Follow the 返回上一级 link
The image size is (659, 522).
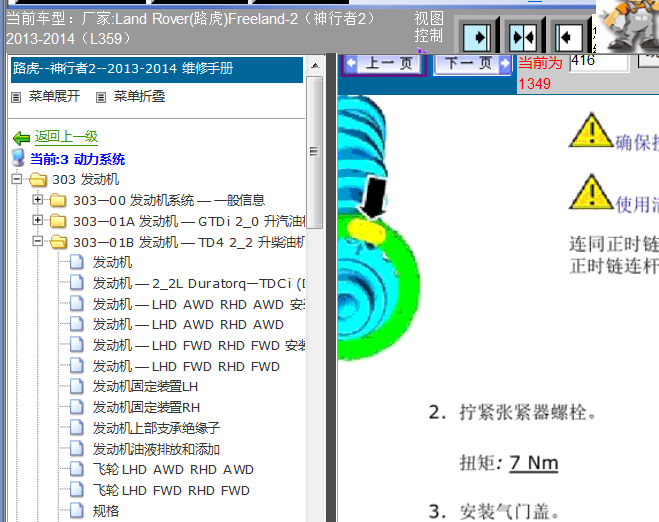click(x=66, y=137)
